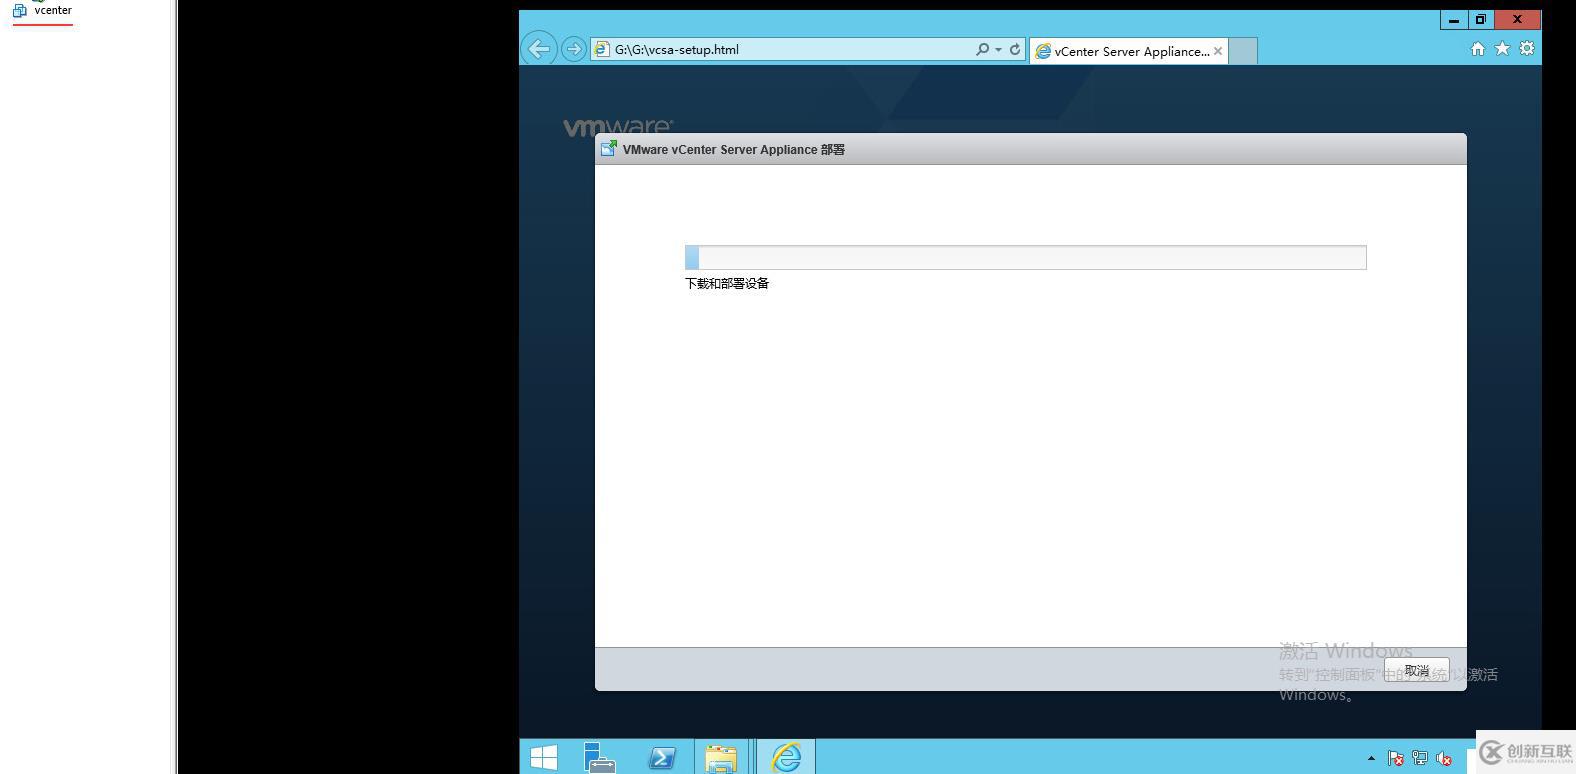
Task: Go to the browser home page icon
Action: pyautogui.click(x=1478, y=48)
